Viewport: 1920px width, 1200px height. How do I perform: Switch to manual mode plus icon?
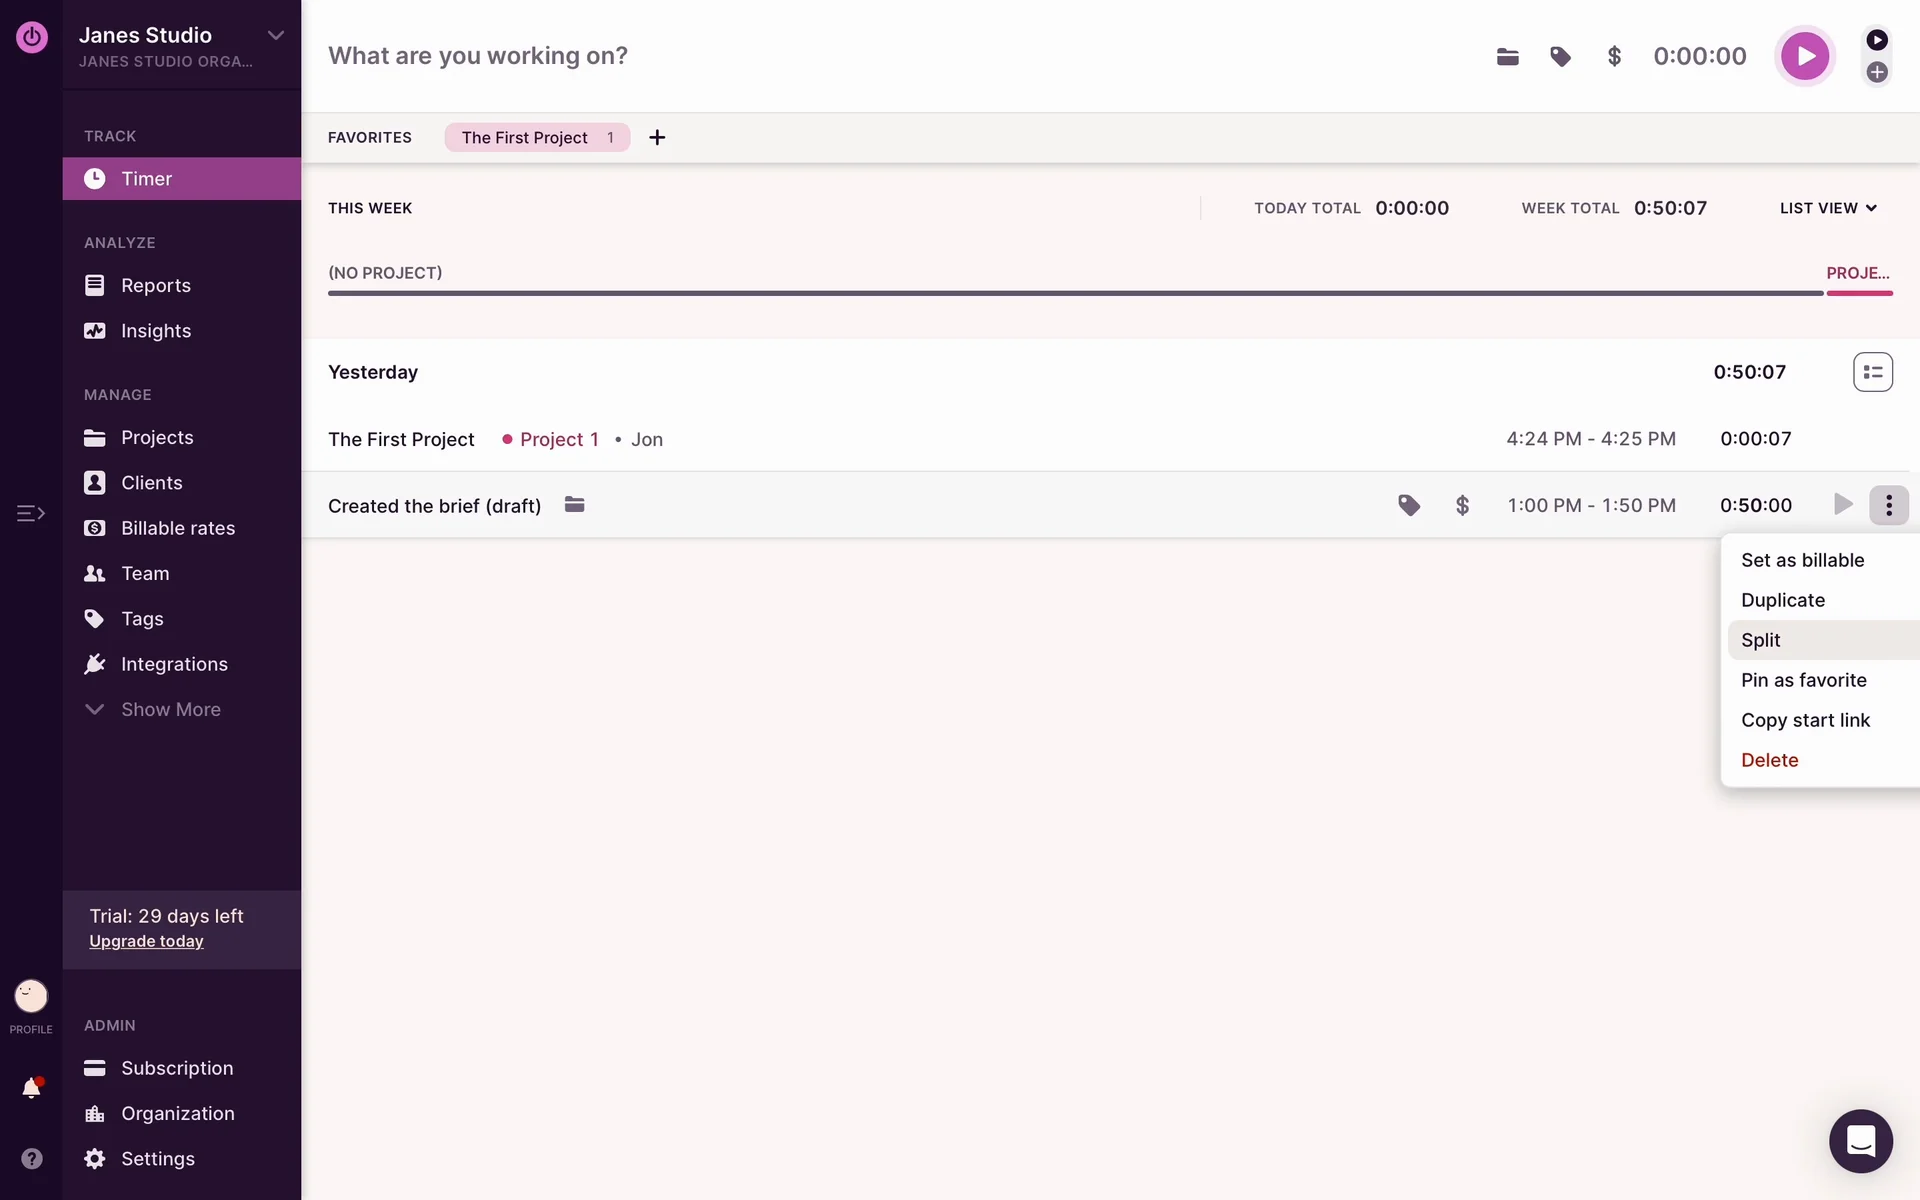tap(1877, 72)
